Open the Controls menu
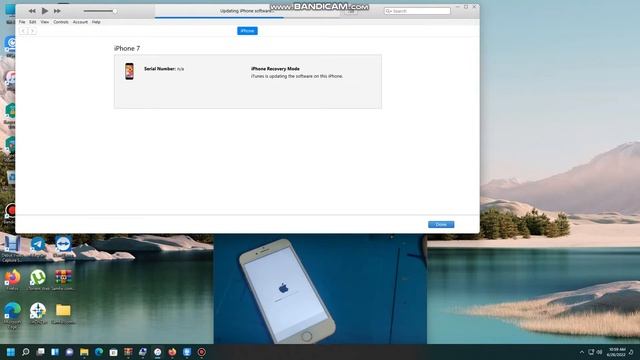Screen dimensions: 640x360 click(61, 22)
